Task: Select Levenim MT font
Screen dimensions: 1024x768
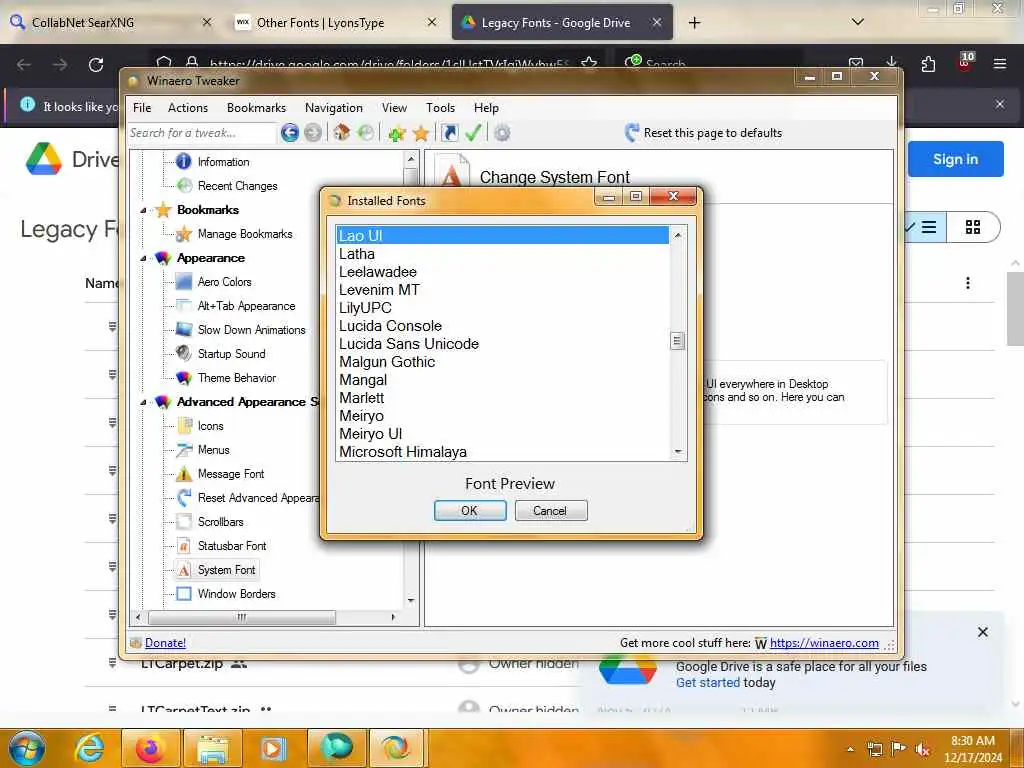Action: [502, 290]
